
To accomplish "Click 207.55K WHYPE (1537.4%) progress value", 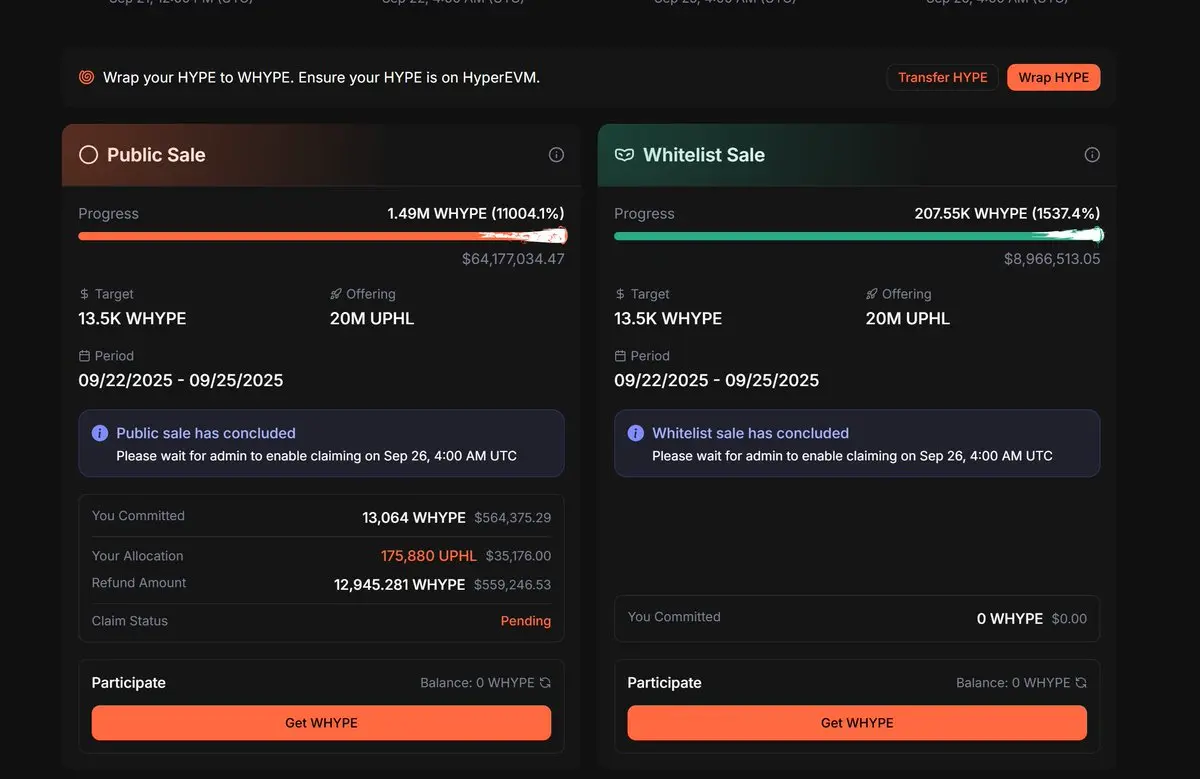I will [x=1007, y=214].
